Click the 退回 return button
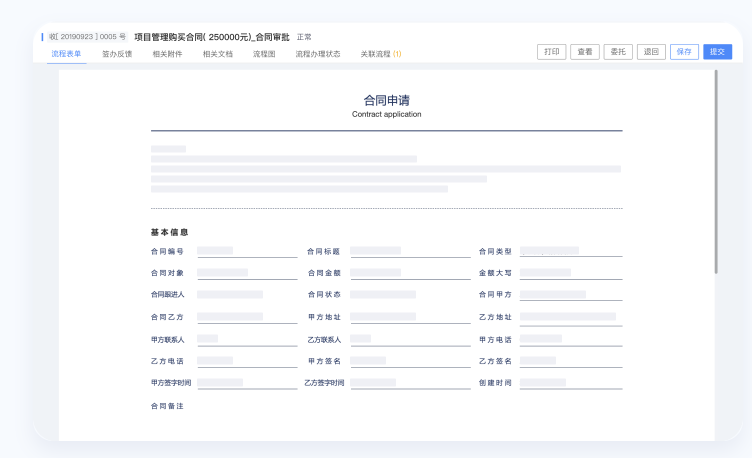Image resolution: width=752 pixels, height=458 pixels. 651,52
